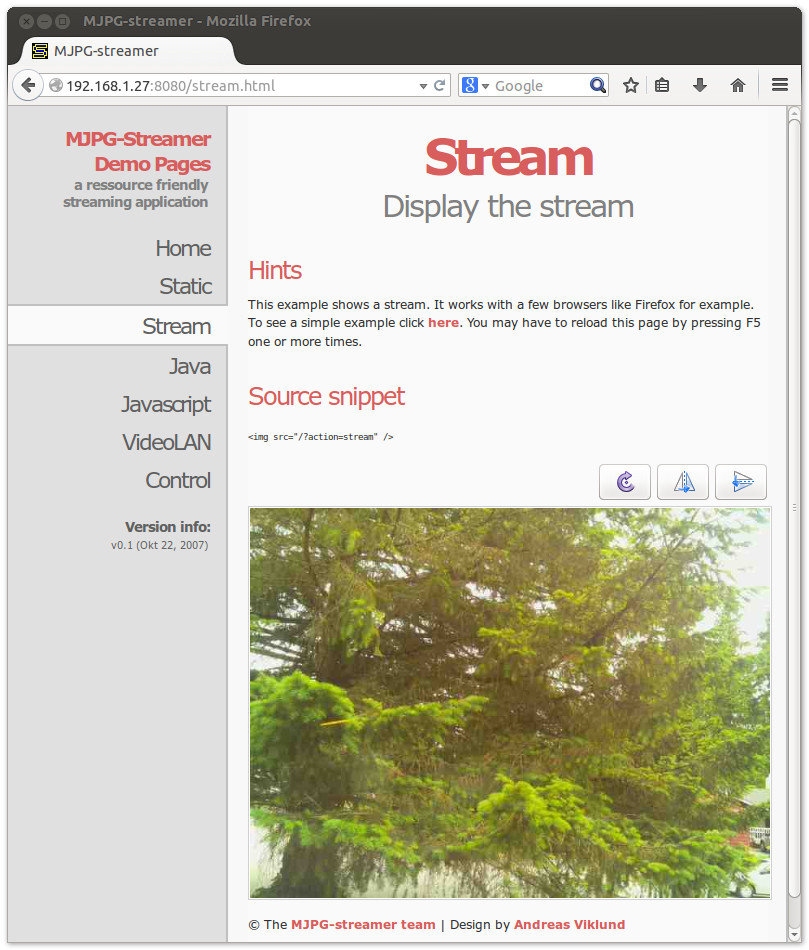Screen dimensions: 809x950
Task: Bookmark this page with the star icon
Action: click(631, 85)
